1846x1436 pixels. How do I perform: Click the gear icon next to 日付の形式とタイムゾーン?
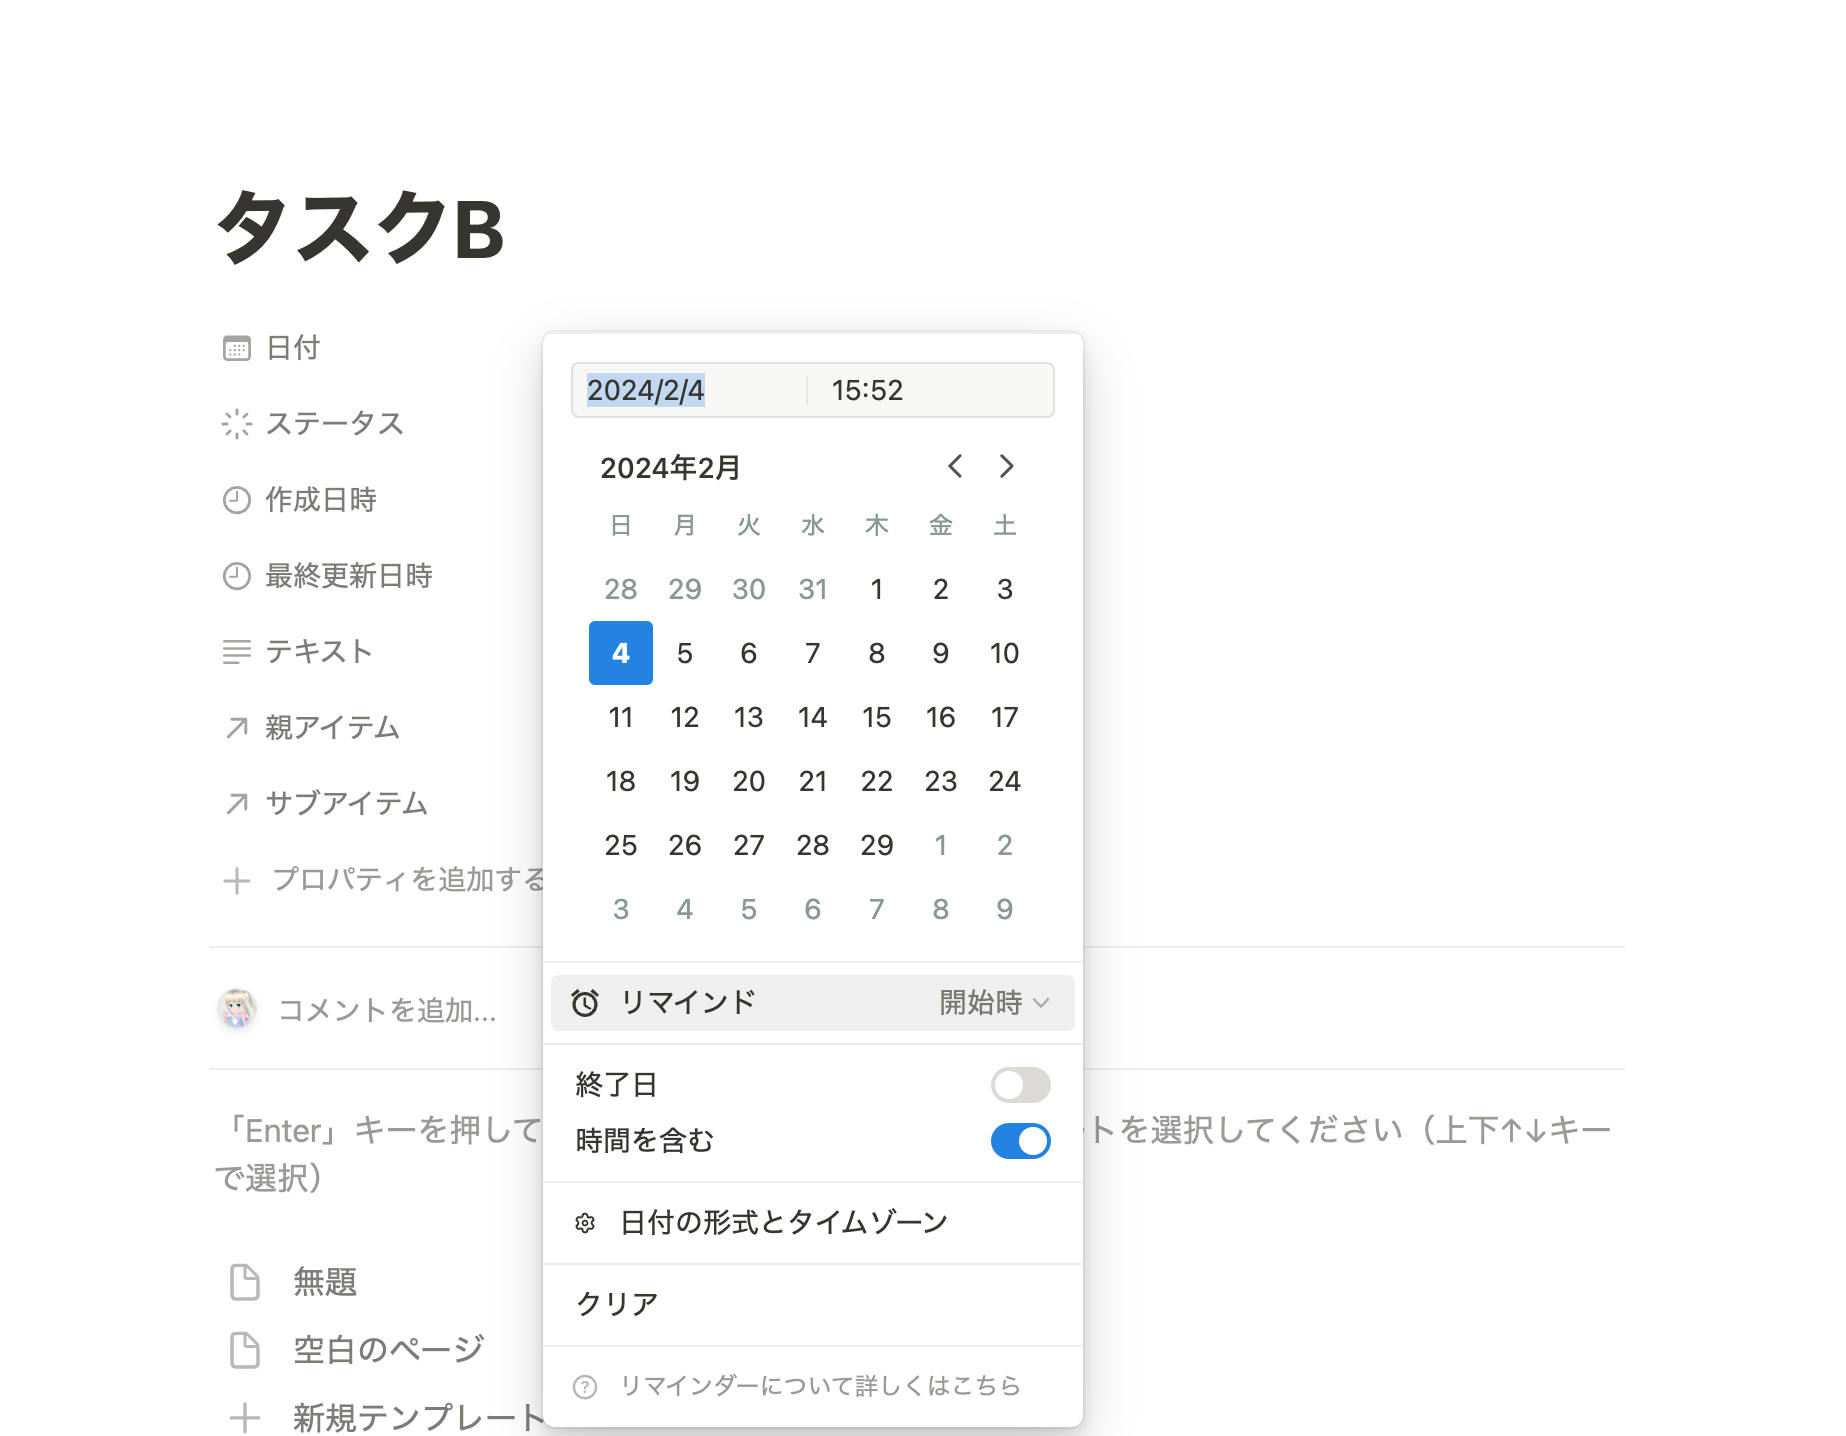(585, 1222)
